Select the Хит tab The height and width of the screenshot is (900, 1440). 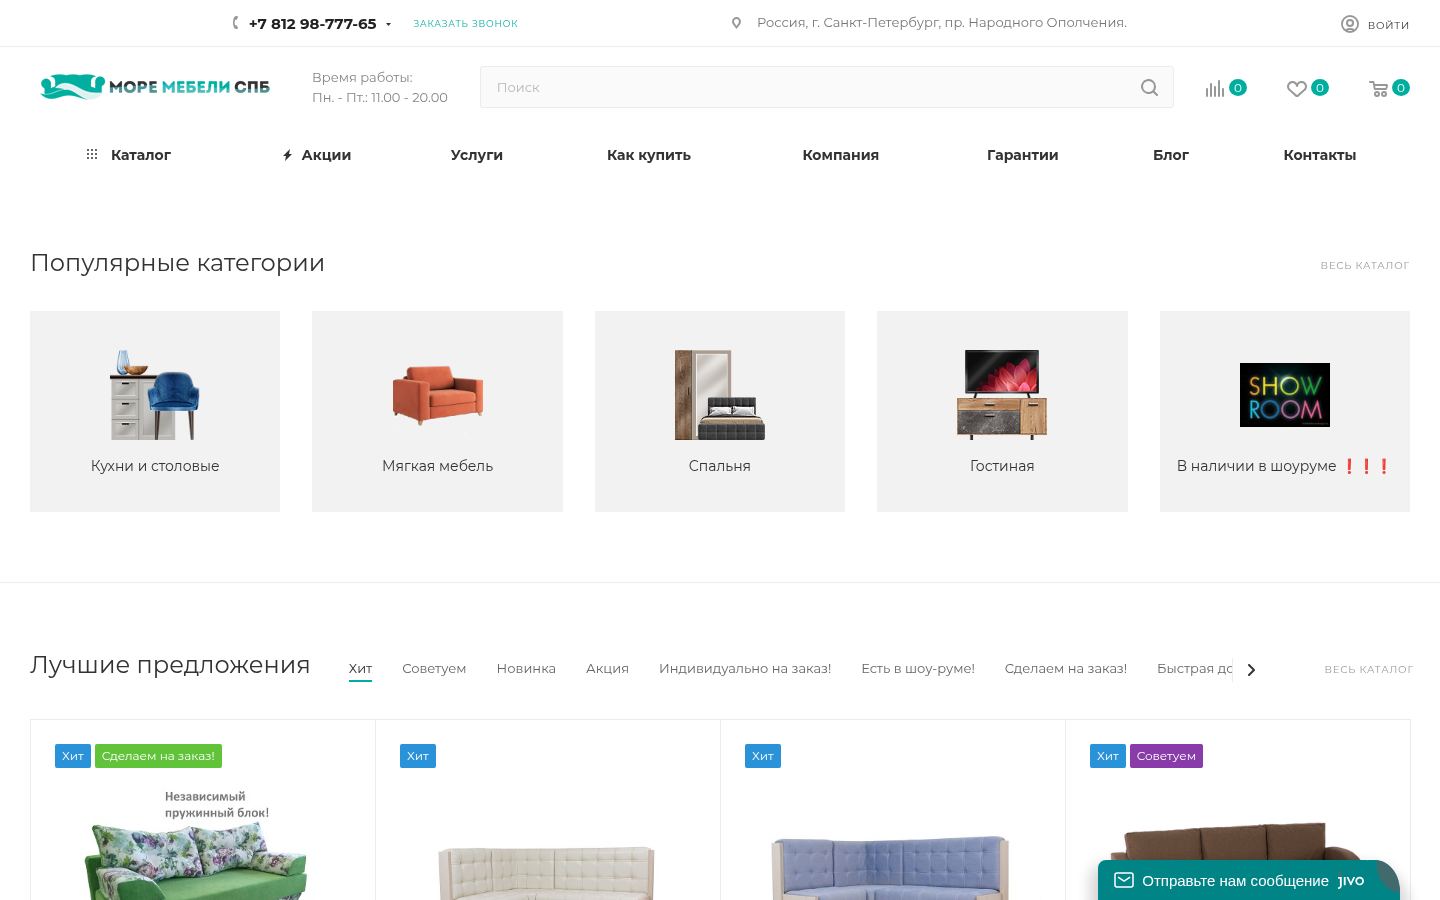pos(360,668)
